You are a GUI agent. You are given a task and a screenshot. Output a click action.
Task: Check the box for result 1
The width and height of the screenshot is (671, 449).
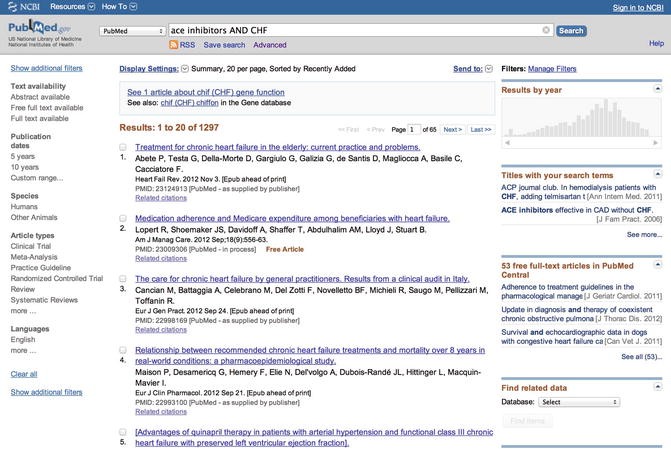tap(123, 147)
